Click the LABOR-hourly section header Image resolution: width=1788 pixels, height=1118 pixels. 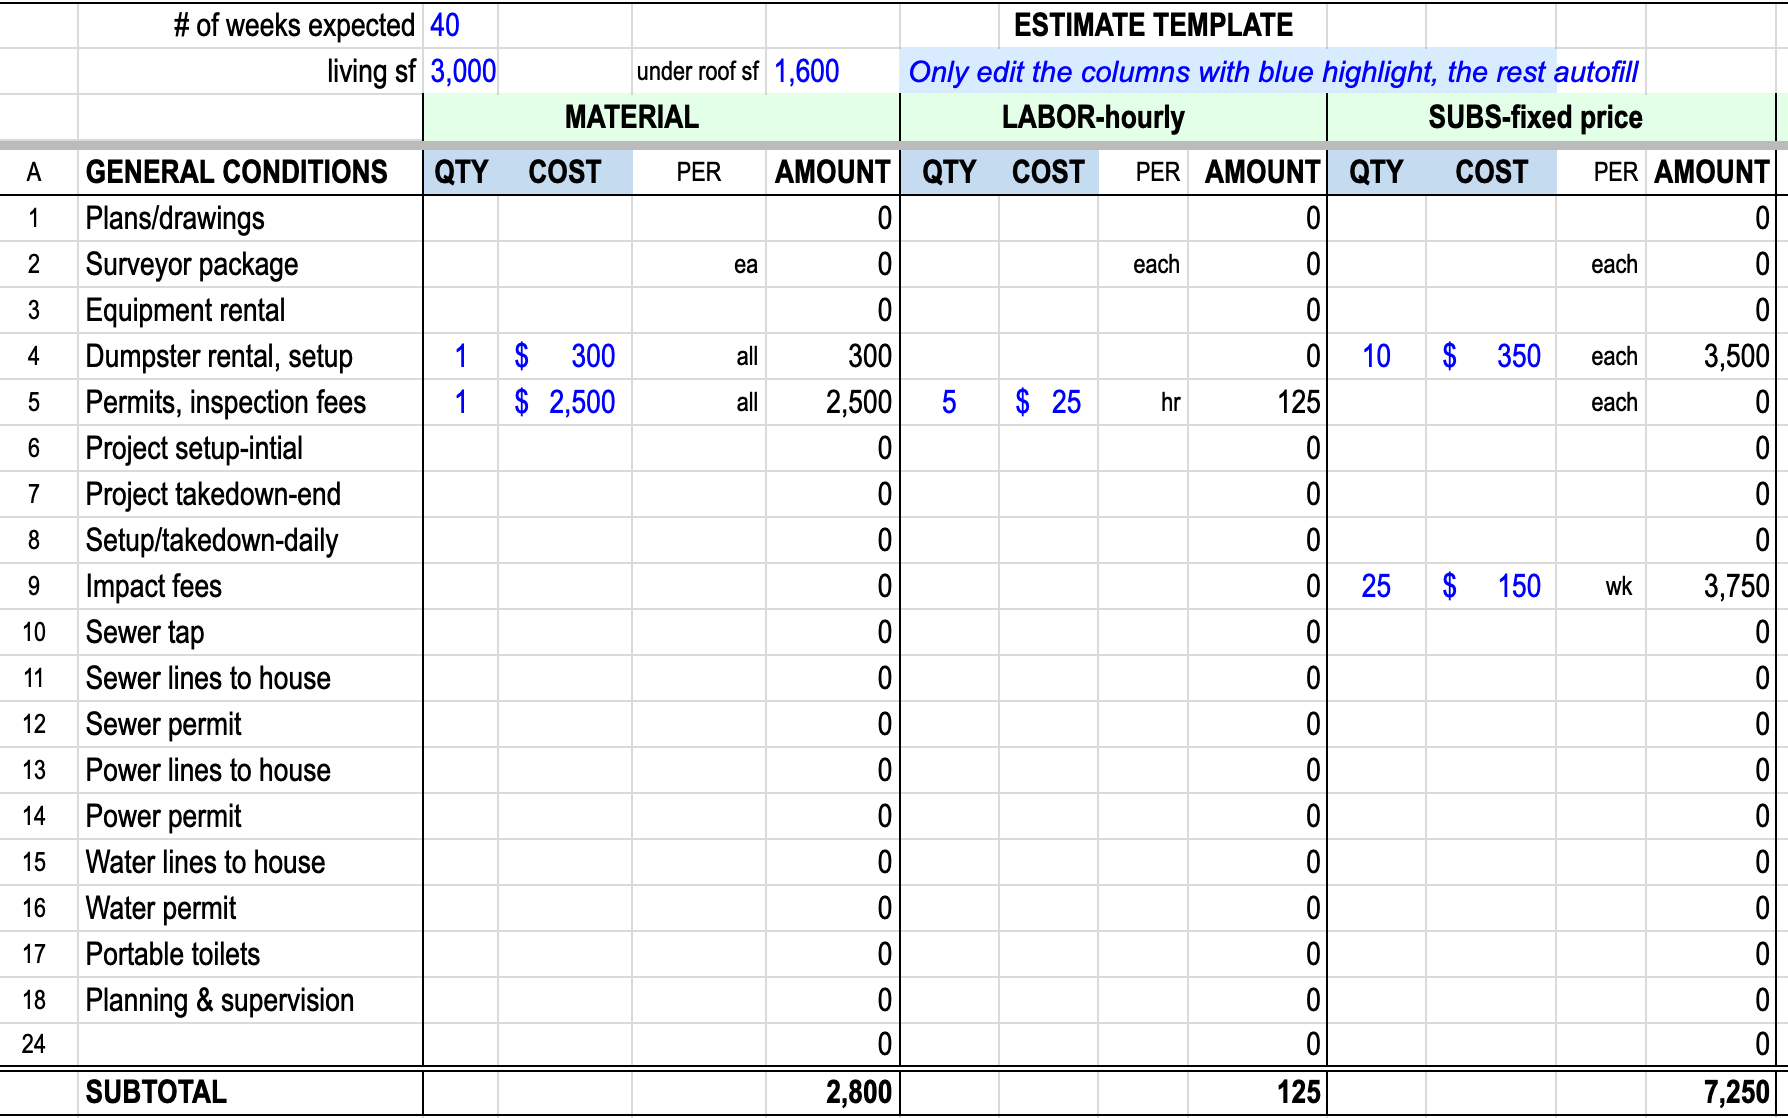coord(1093,117)
